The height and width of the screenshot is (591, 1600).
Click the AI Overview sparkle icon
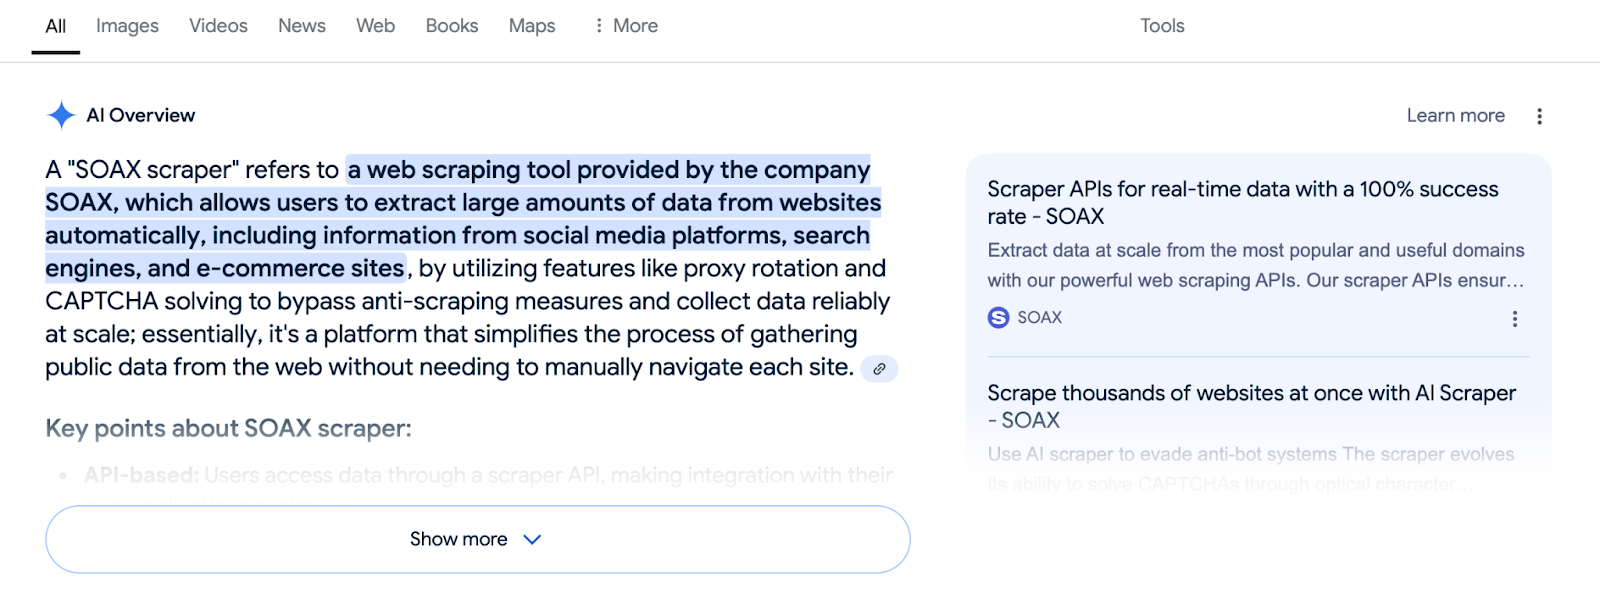tap(64, 115)
